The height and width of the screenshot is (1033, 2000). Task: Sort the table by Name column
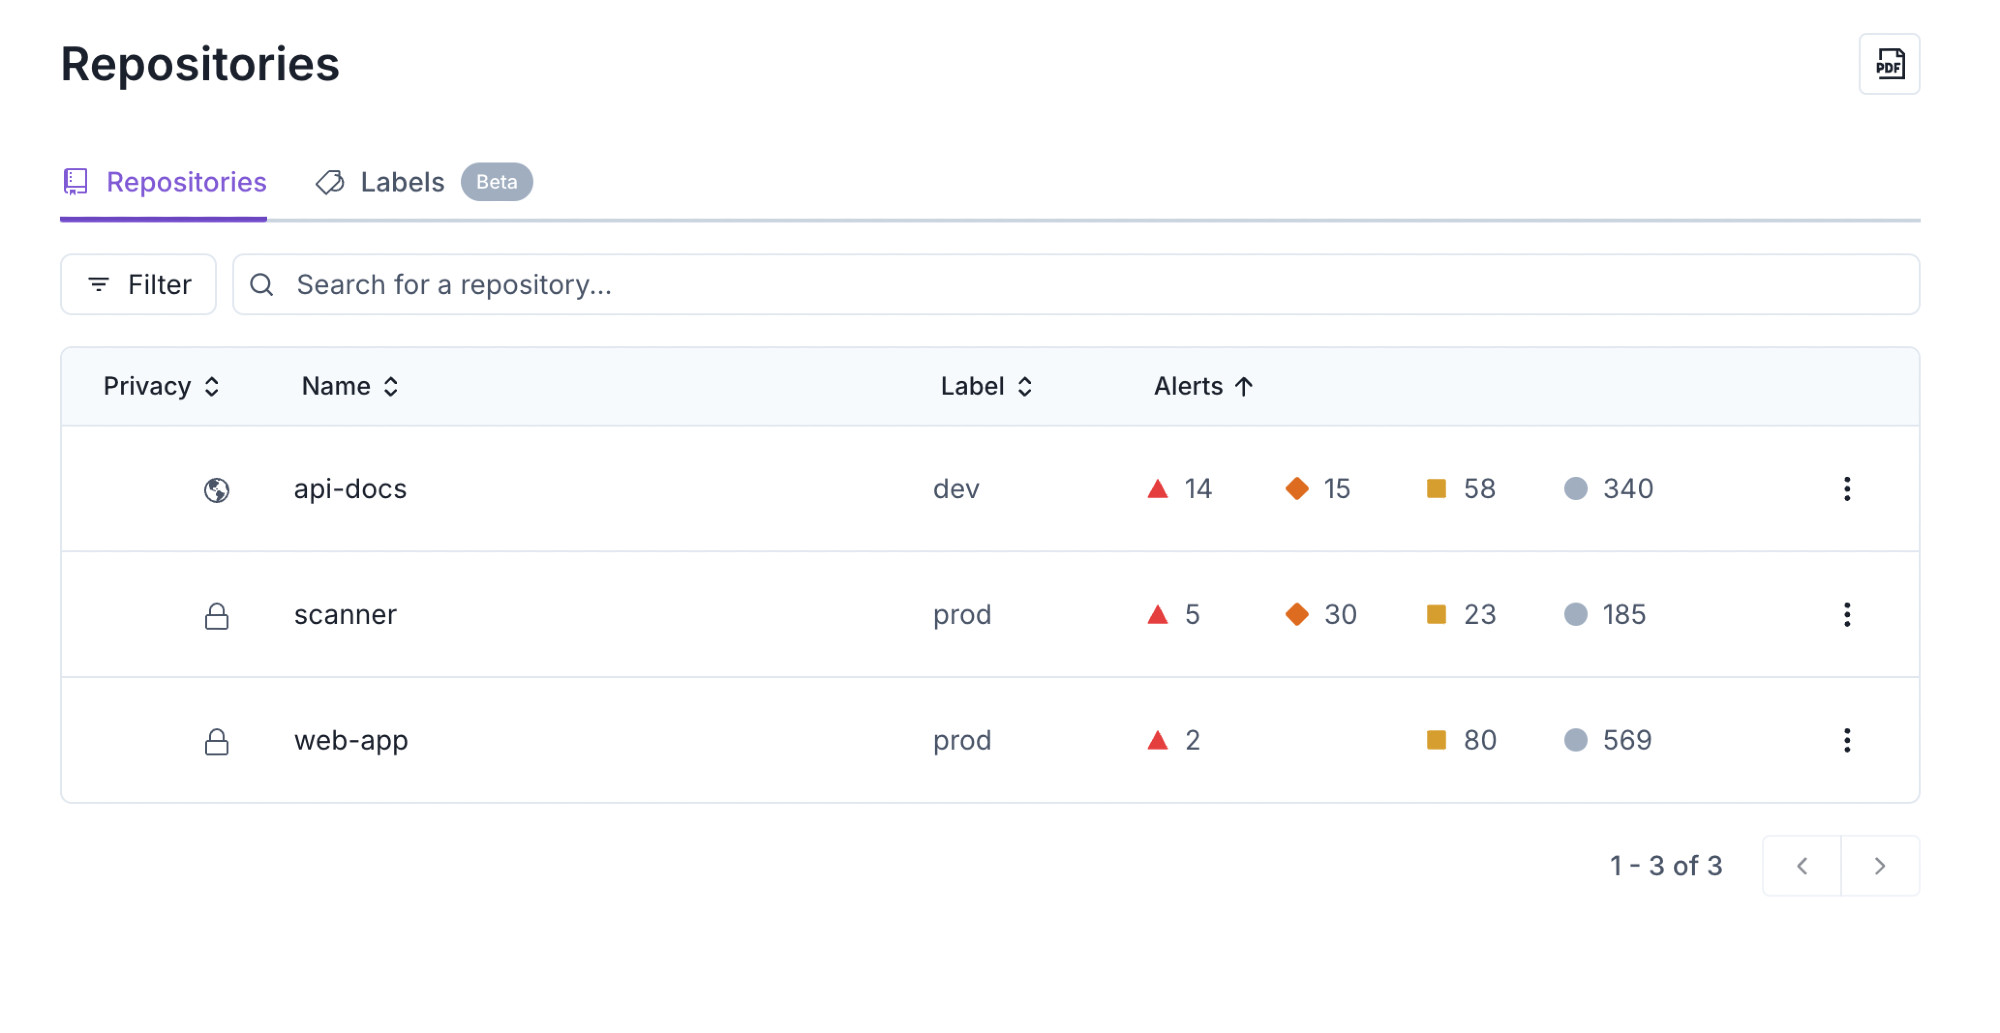click(x=351, y=387)
